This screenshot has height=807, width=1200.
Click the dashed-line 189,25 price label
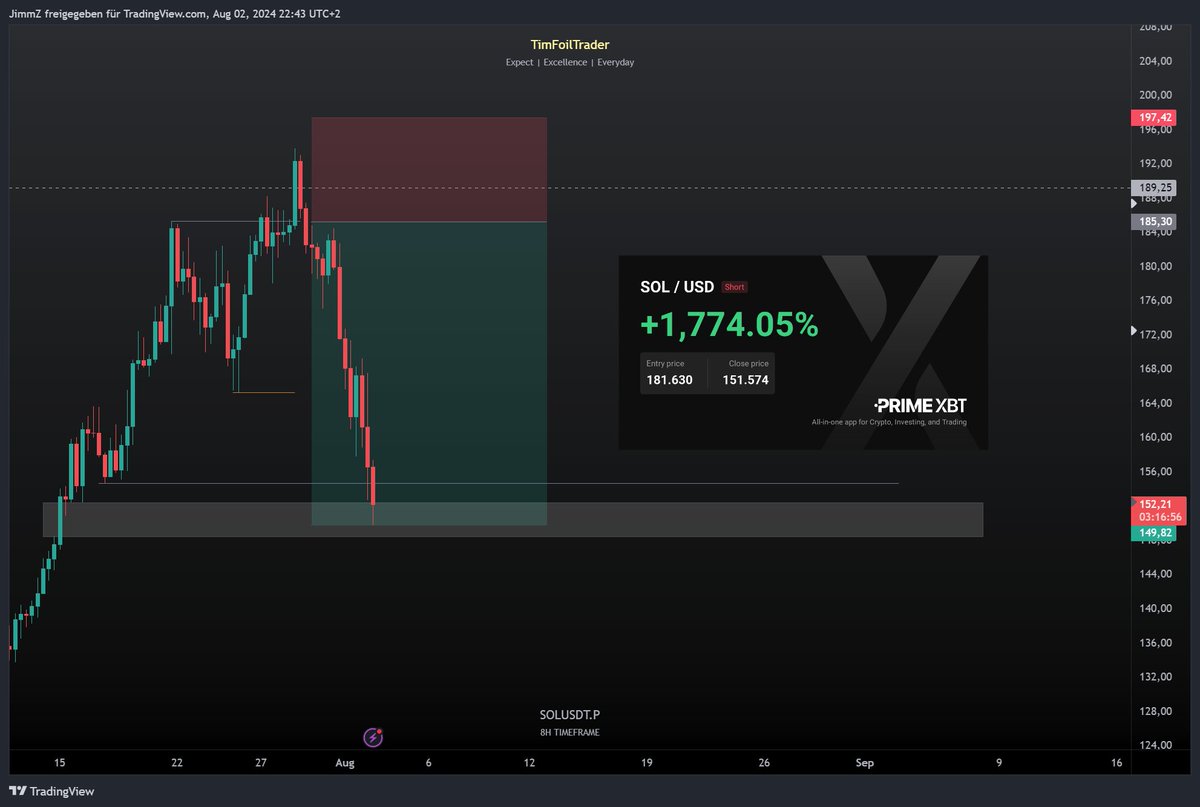(1153, 187)
